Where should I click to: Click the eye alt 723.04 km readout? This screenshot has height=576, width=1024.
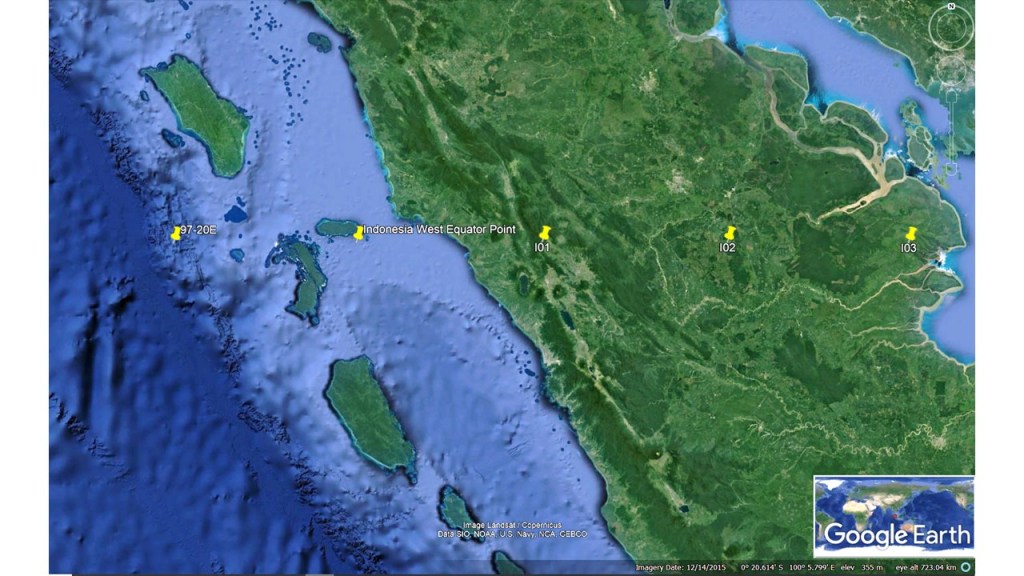924,568
